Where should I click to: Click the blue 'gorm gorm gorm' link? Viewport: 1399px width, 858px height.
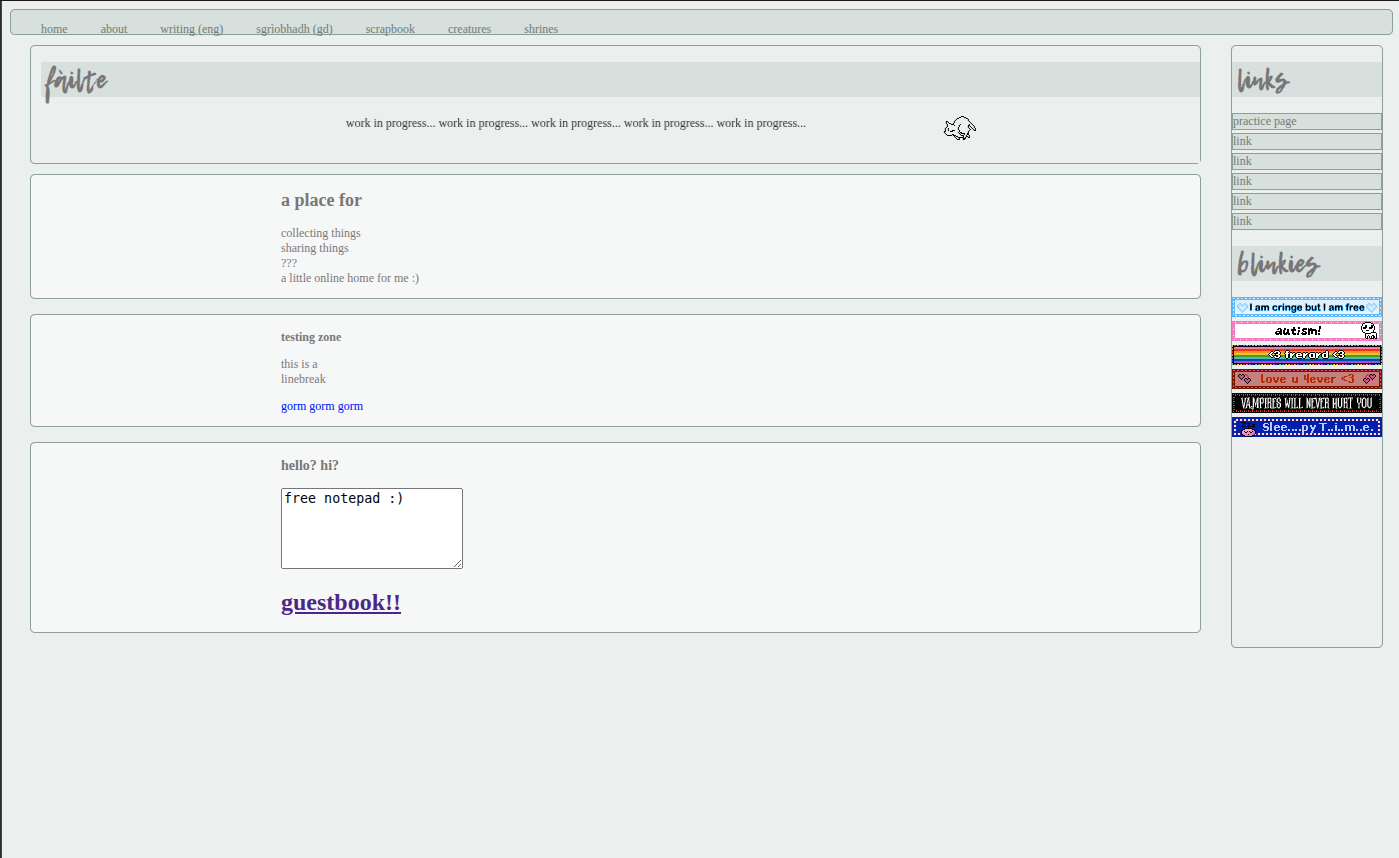click(322, 406)
